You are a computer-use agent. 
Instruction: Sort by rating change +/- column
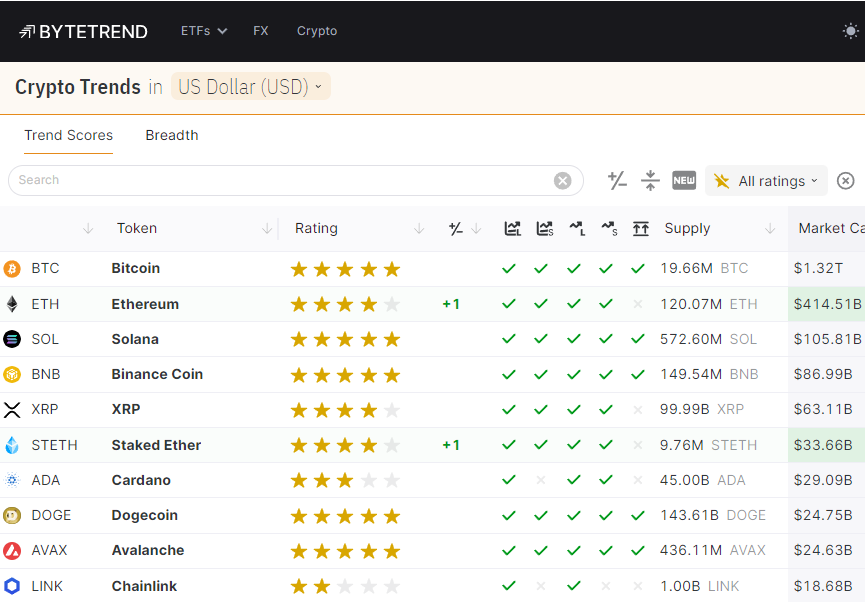click(456, 228)
